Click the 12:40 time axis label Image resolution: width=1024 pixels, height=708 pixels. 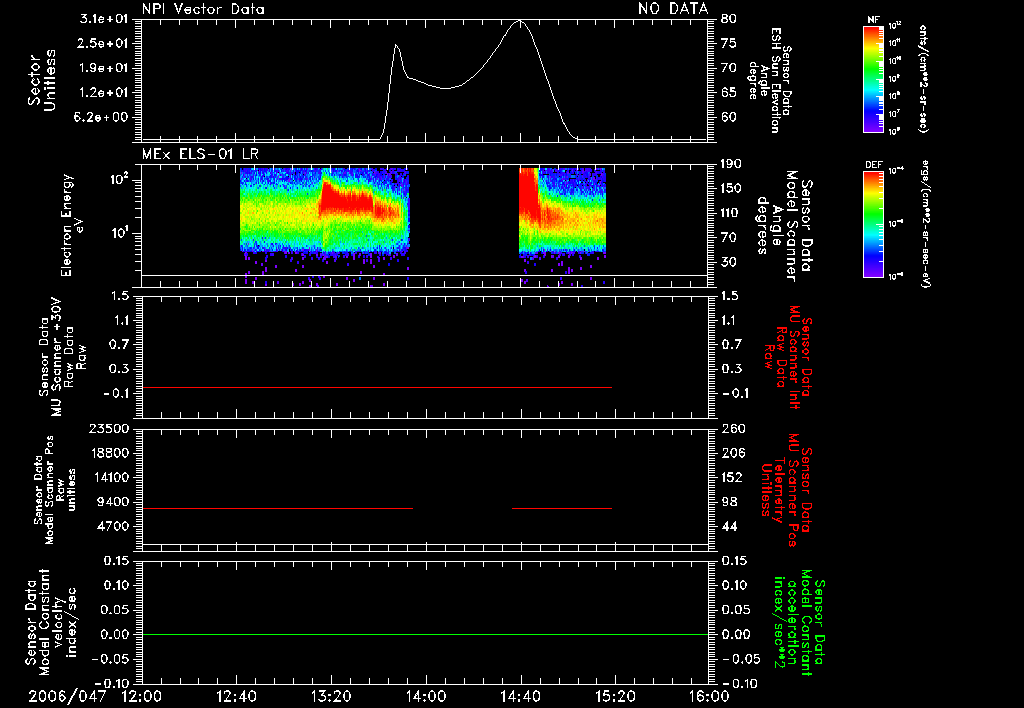pyautogui.click(x=236, y=696)
